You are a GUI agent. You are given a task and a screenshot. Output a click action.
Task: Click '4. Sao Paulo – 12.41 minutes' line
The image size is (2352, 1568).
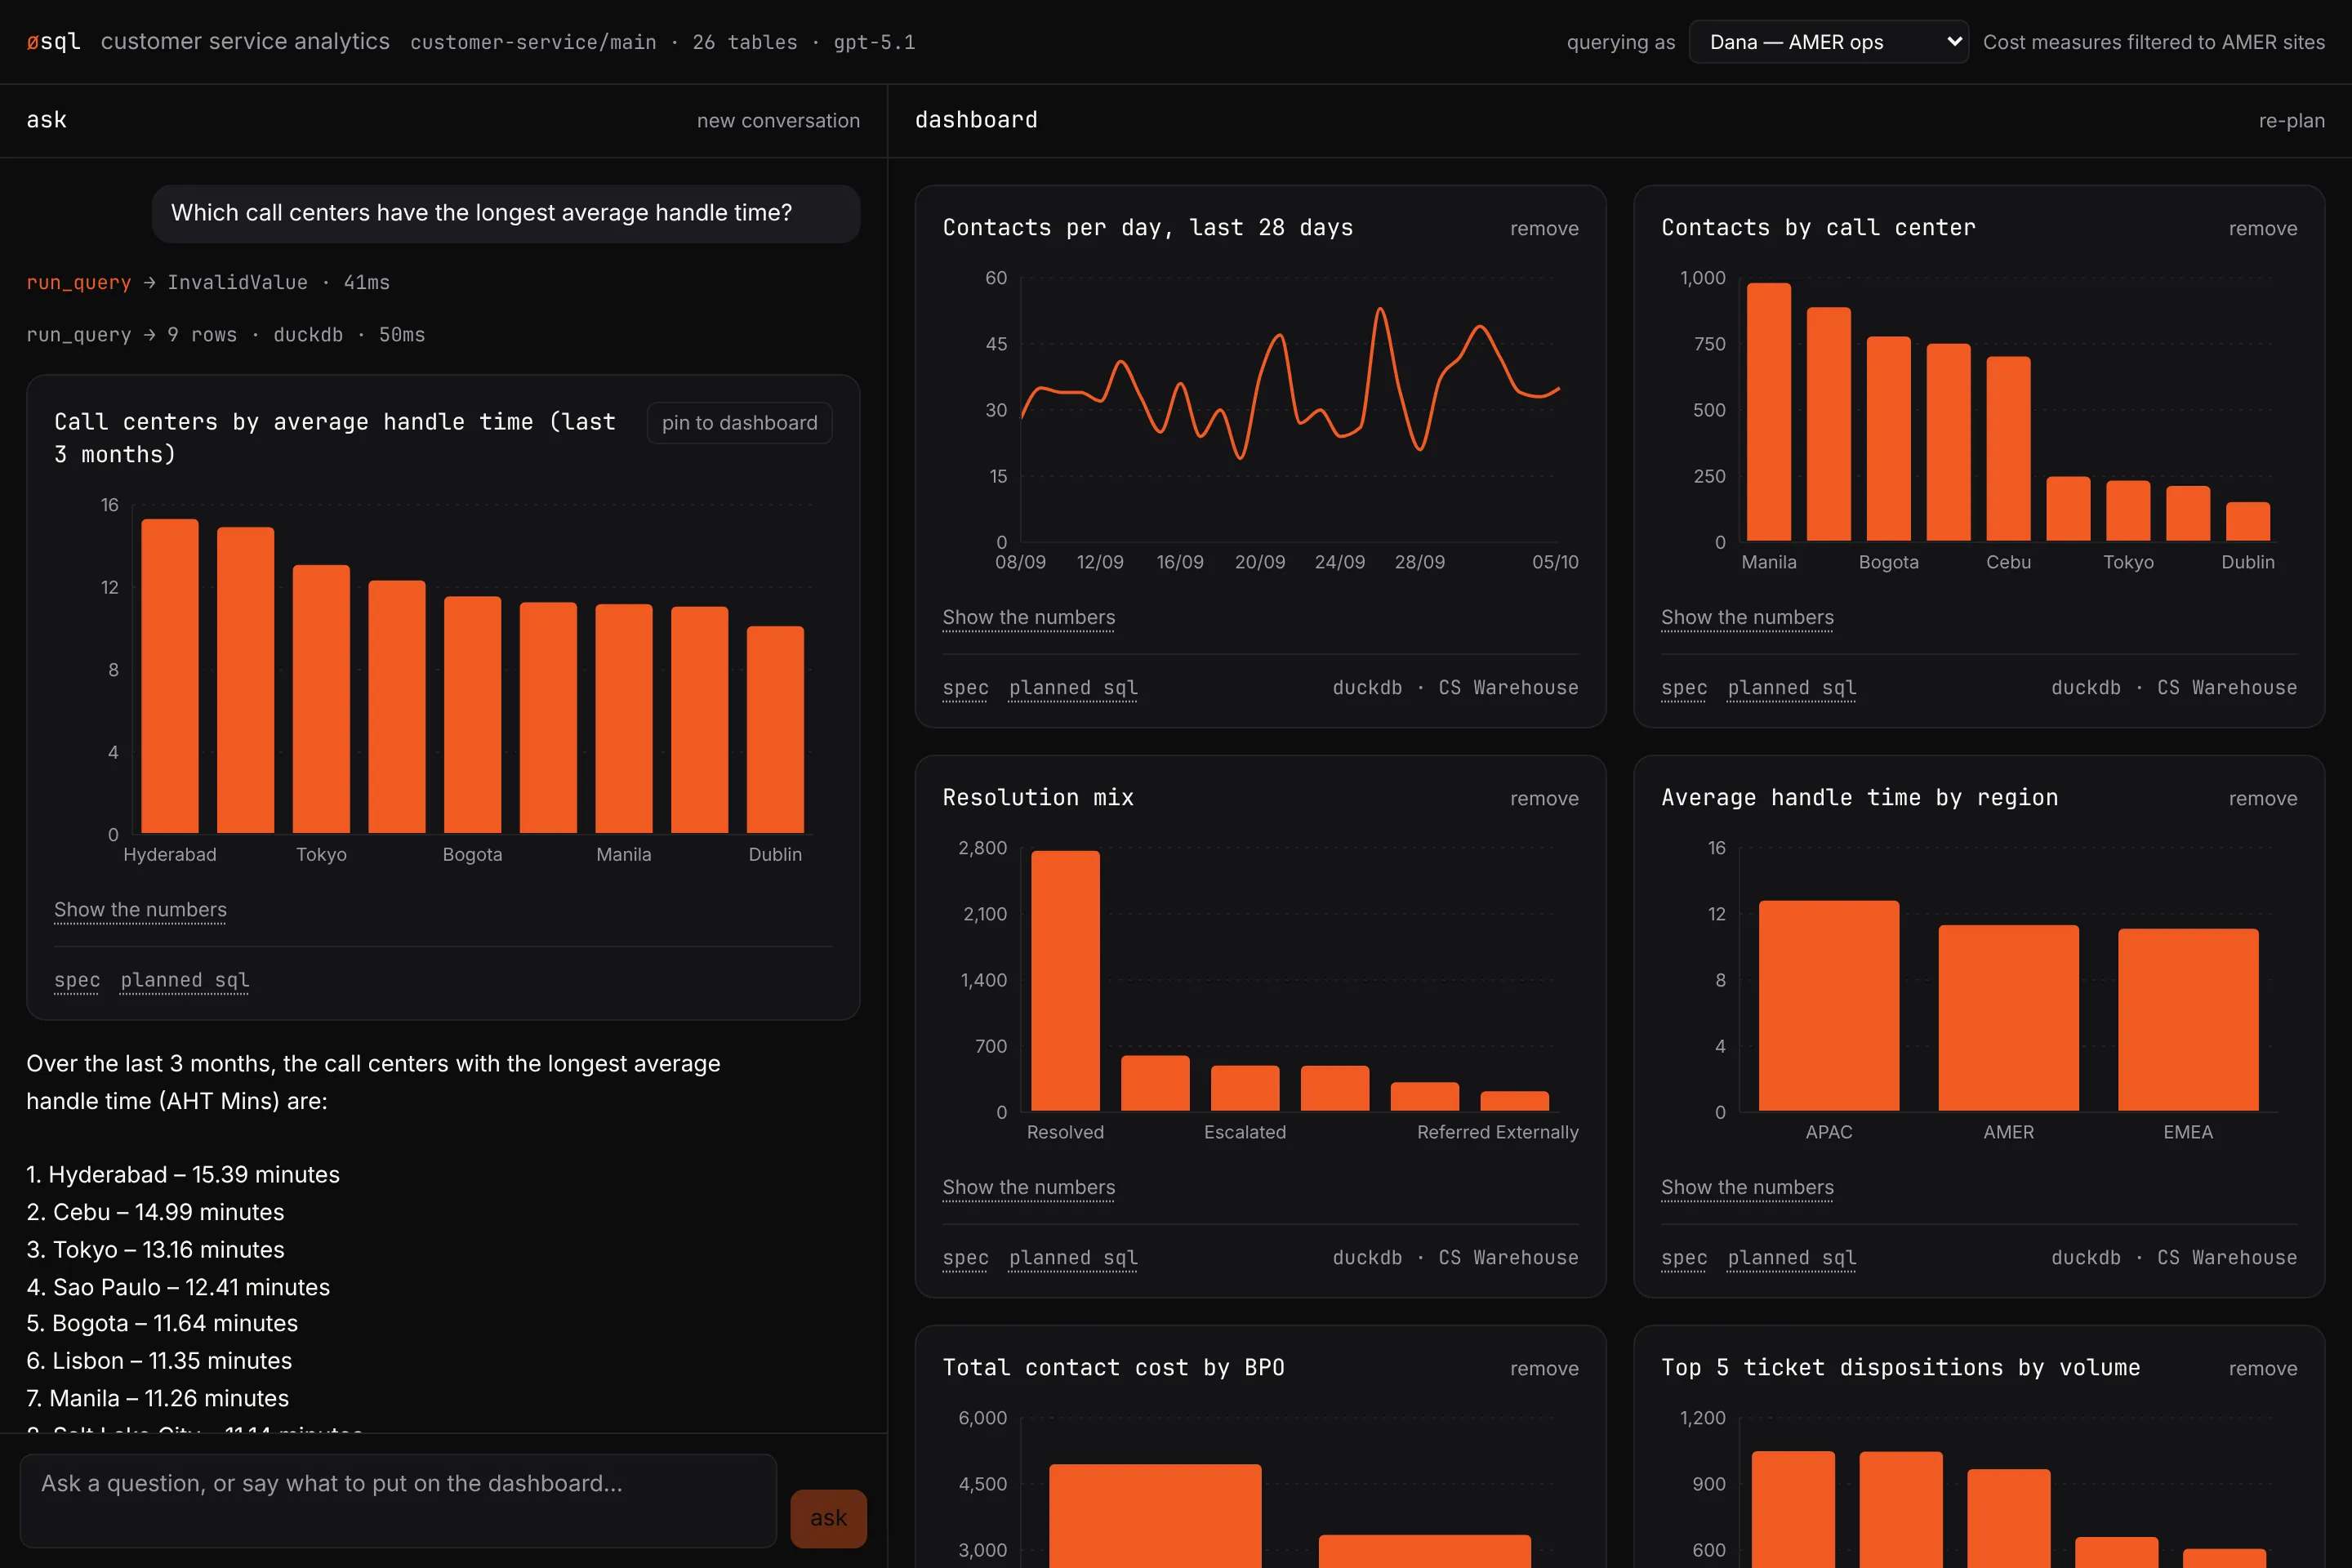tap(178, 1287)
